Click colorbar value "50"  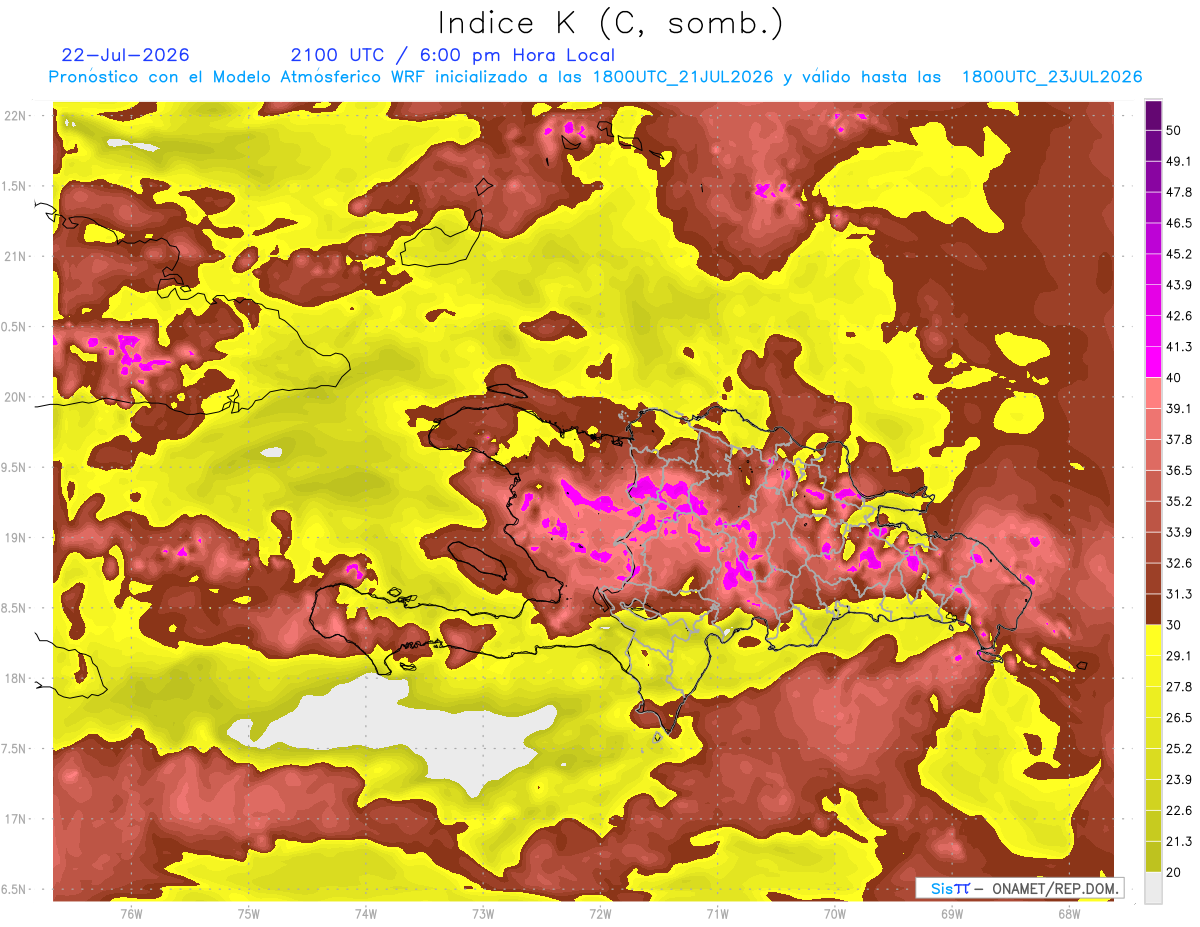point(1174,130)
